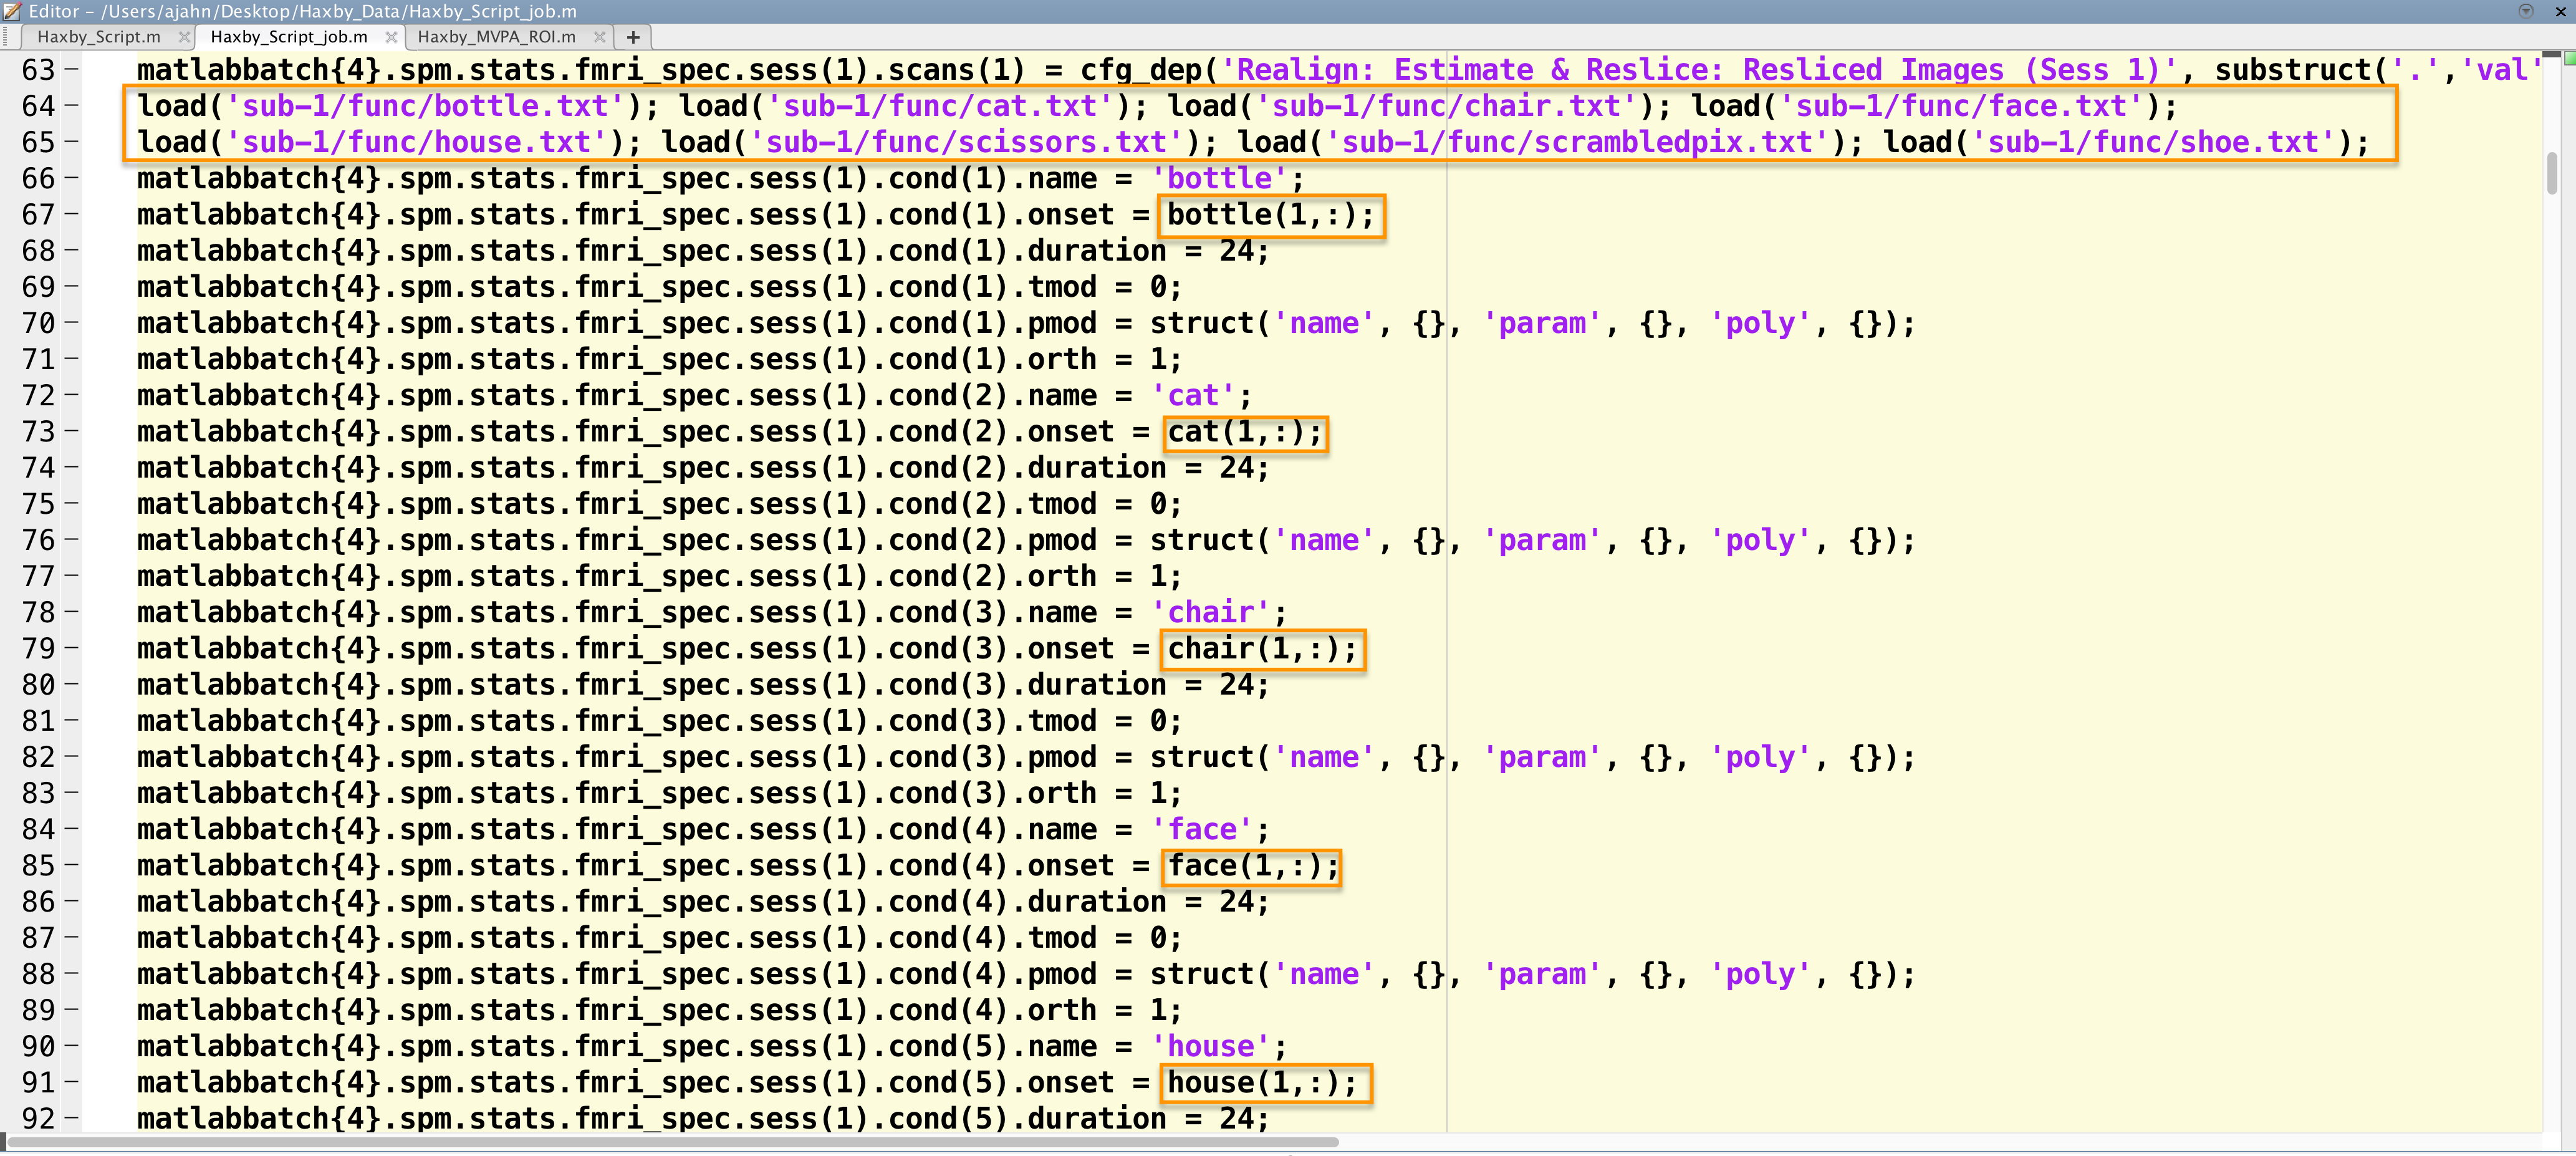Close the Editor panel with the X
This screenshot has width=2576, height=1156.
(x=2560, y=11)
